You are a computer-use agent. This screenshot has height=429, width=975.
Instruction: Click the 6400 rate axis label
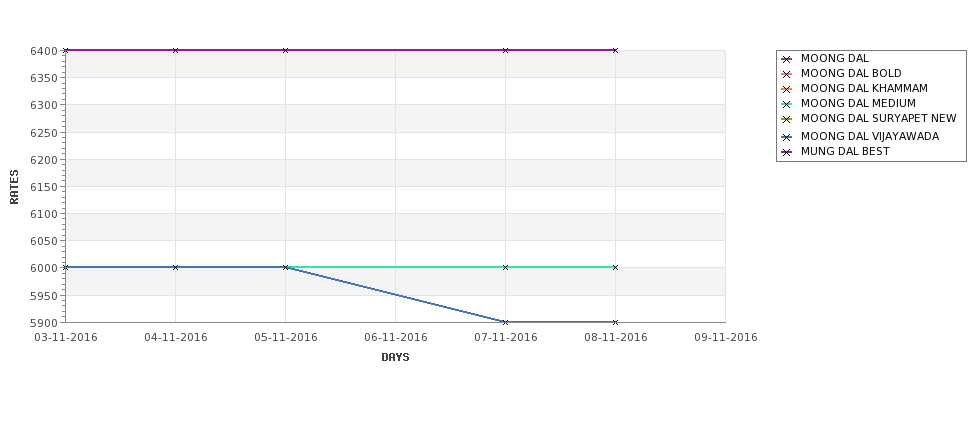[44, 51]
